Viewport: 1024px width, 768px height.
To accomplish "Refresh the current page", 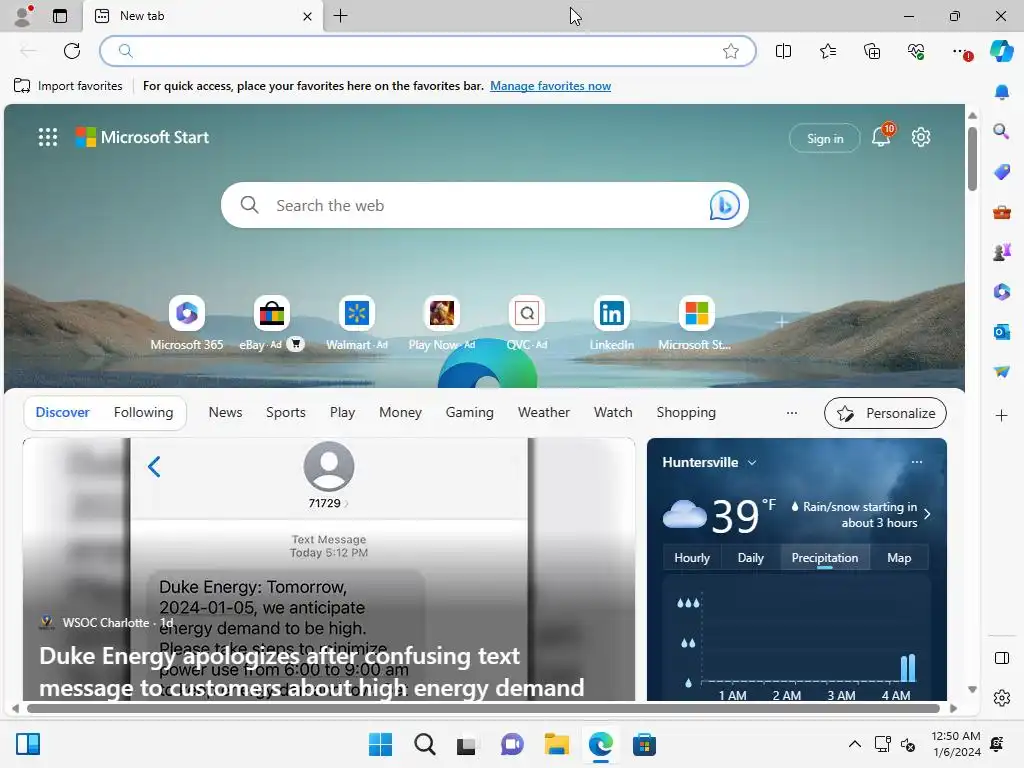I will 72,51.
